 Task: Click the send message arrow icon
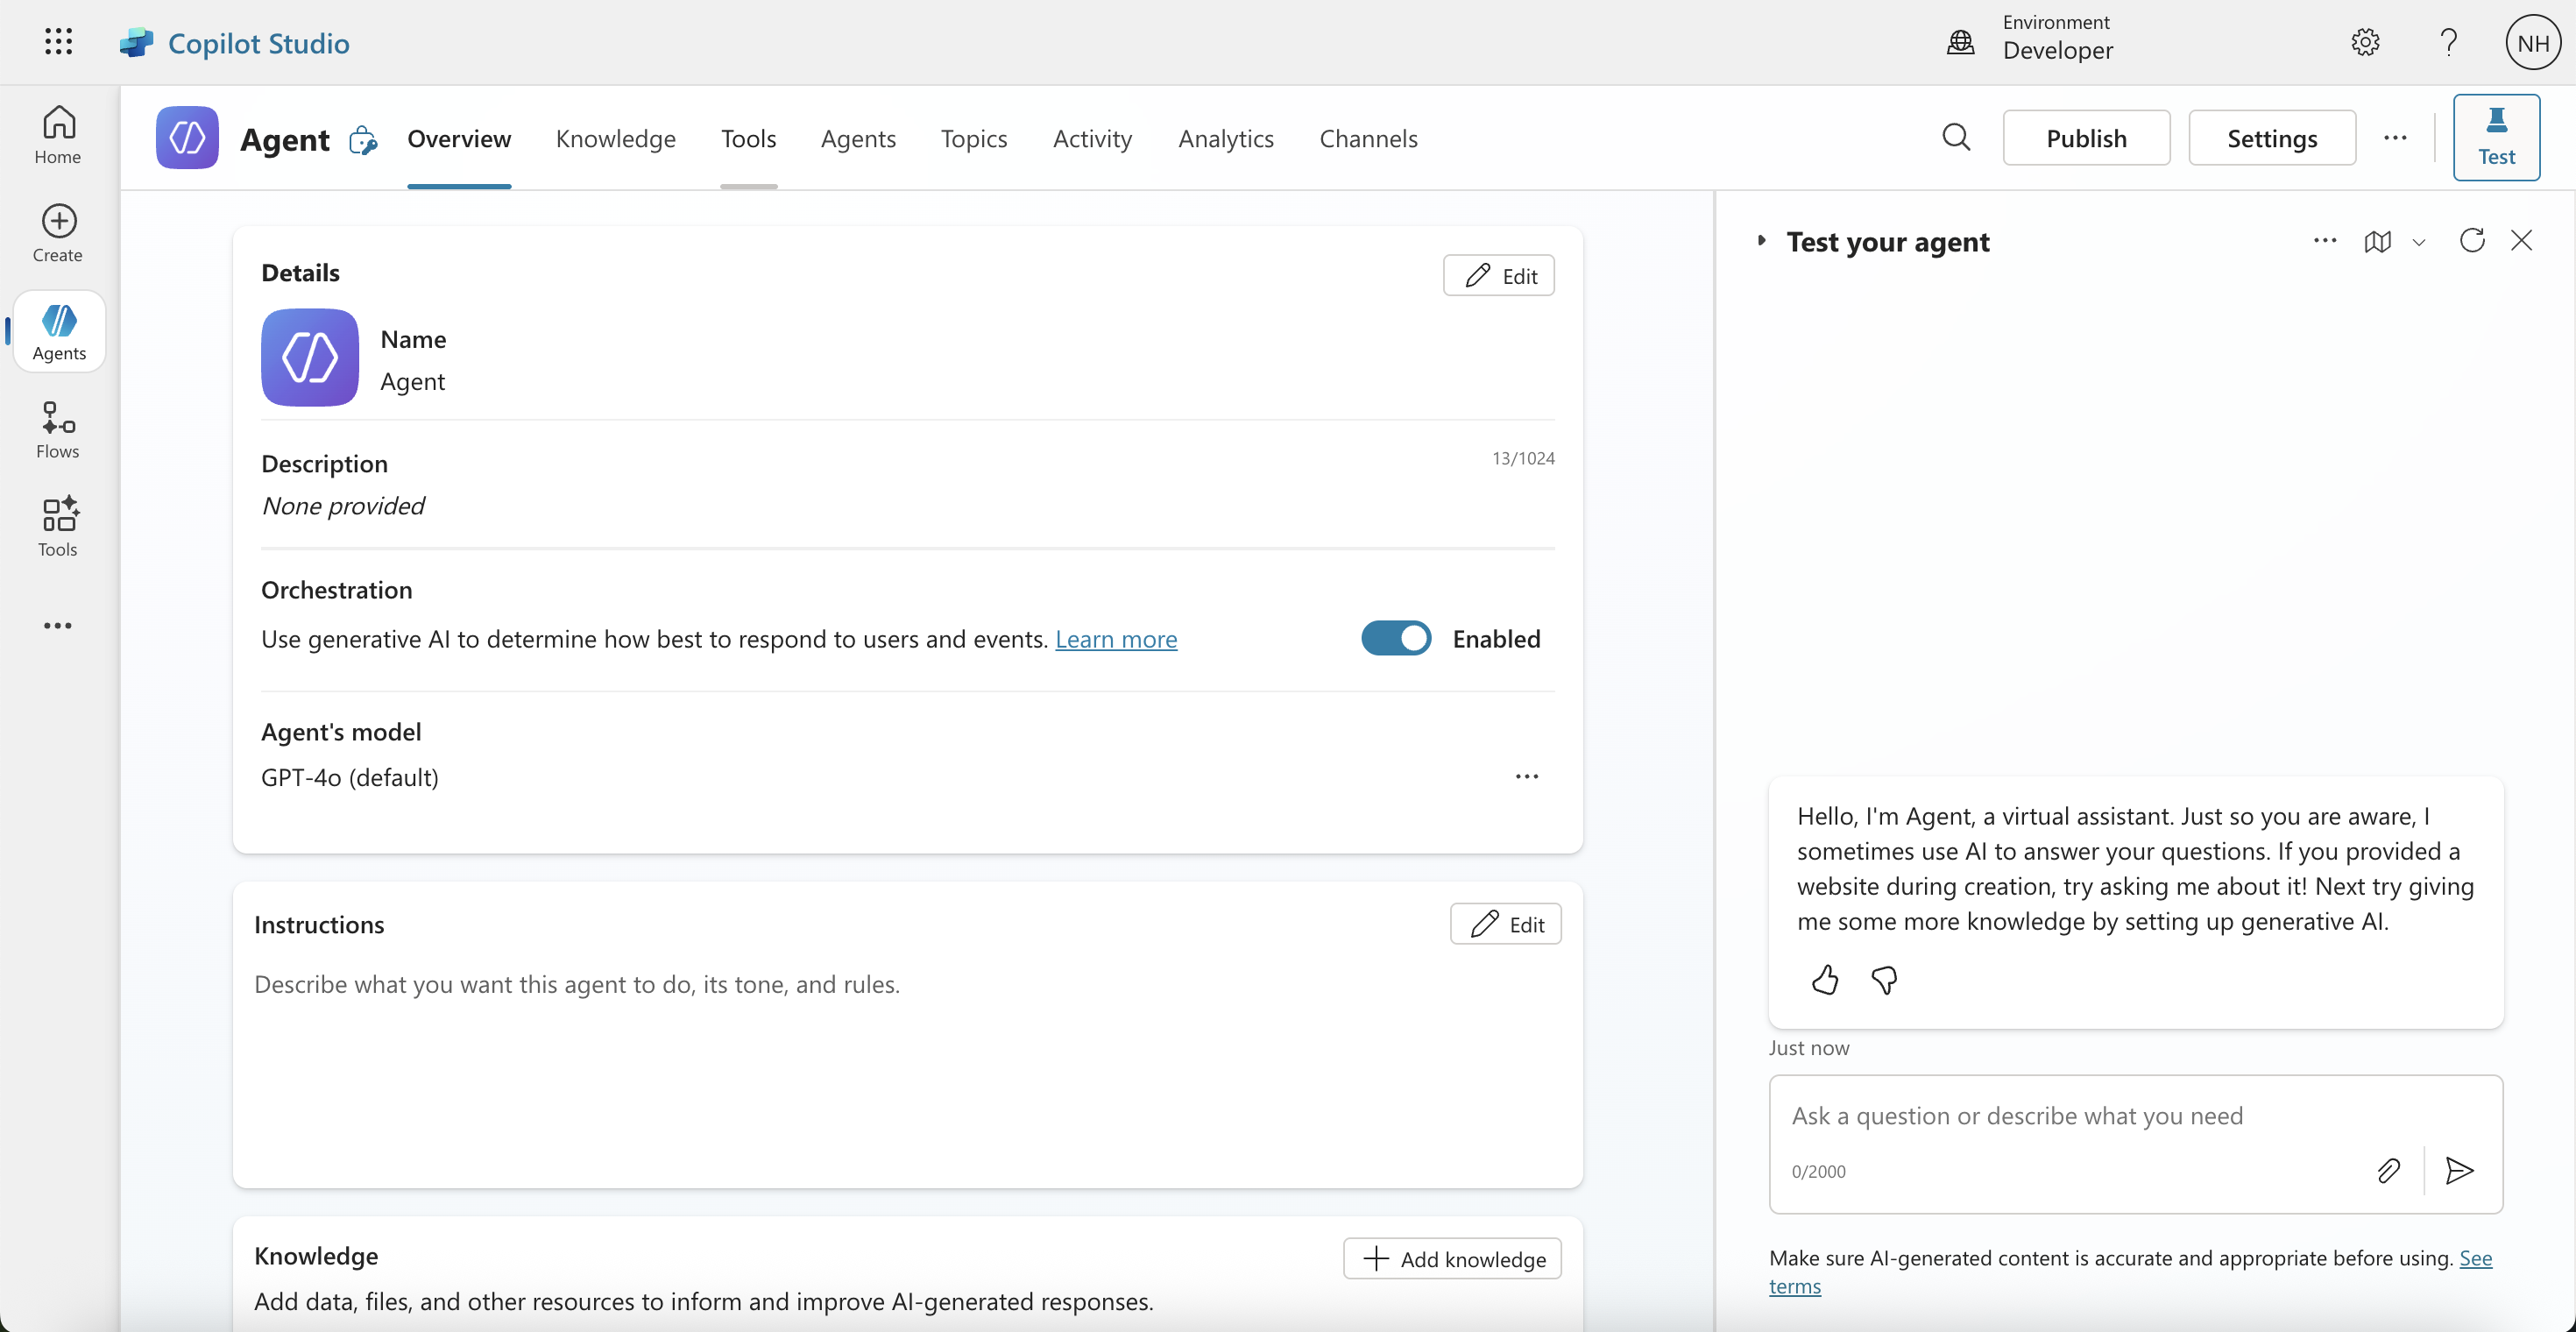[x=2459, y=1170]
